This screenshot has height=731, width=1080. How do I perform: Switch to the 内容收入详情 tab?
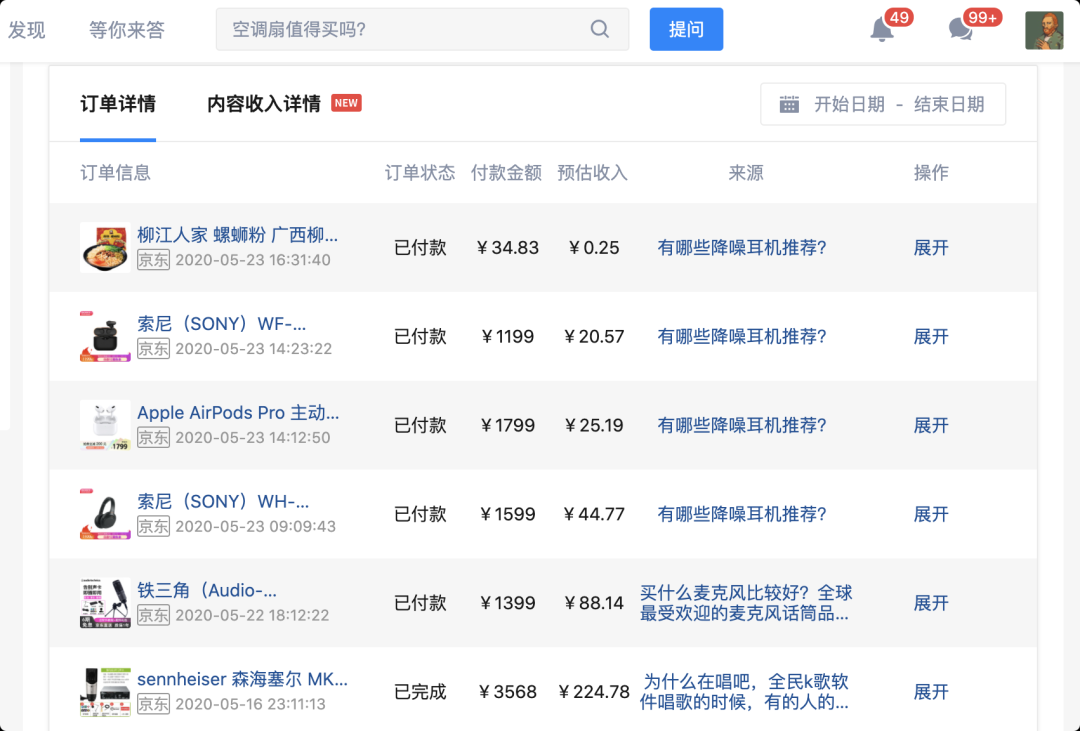click(264, 104)
